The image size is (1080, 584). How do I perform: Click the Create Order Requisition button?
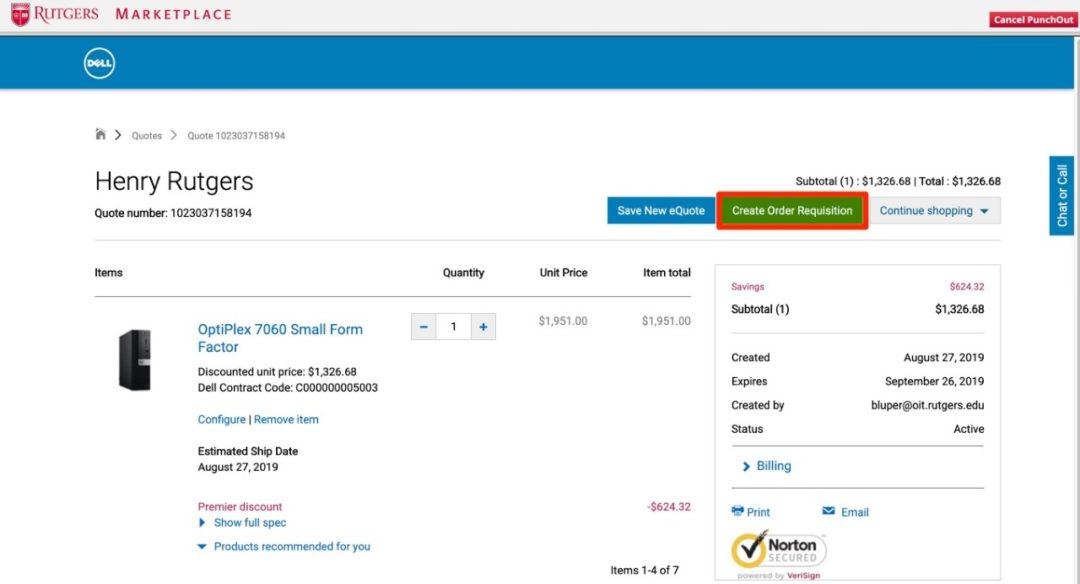(791, 210)
